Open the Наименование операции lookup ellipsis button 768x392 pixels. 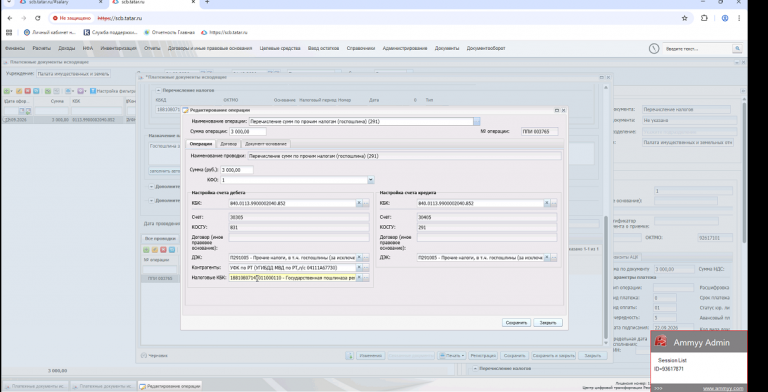(477, 121)
